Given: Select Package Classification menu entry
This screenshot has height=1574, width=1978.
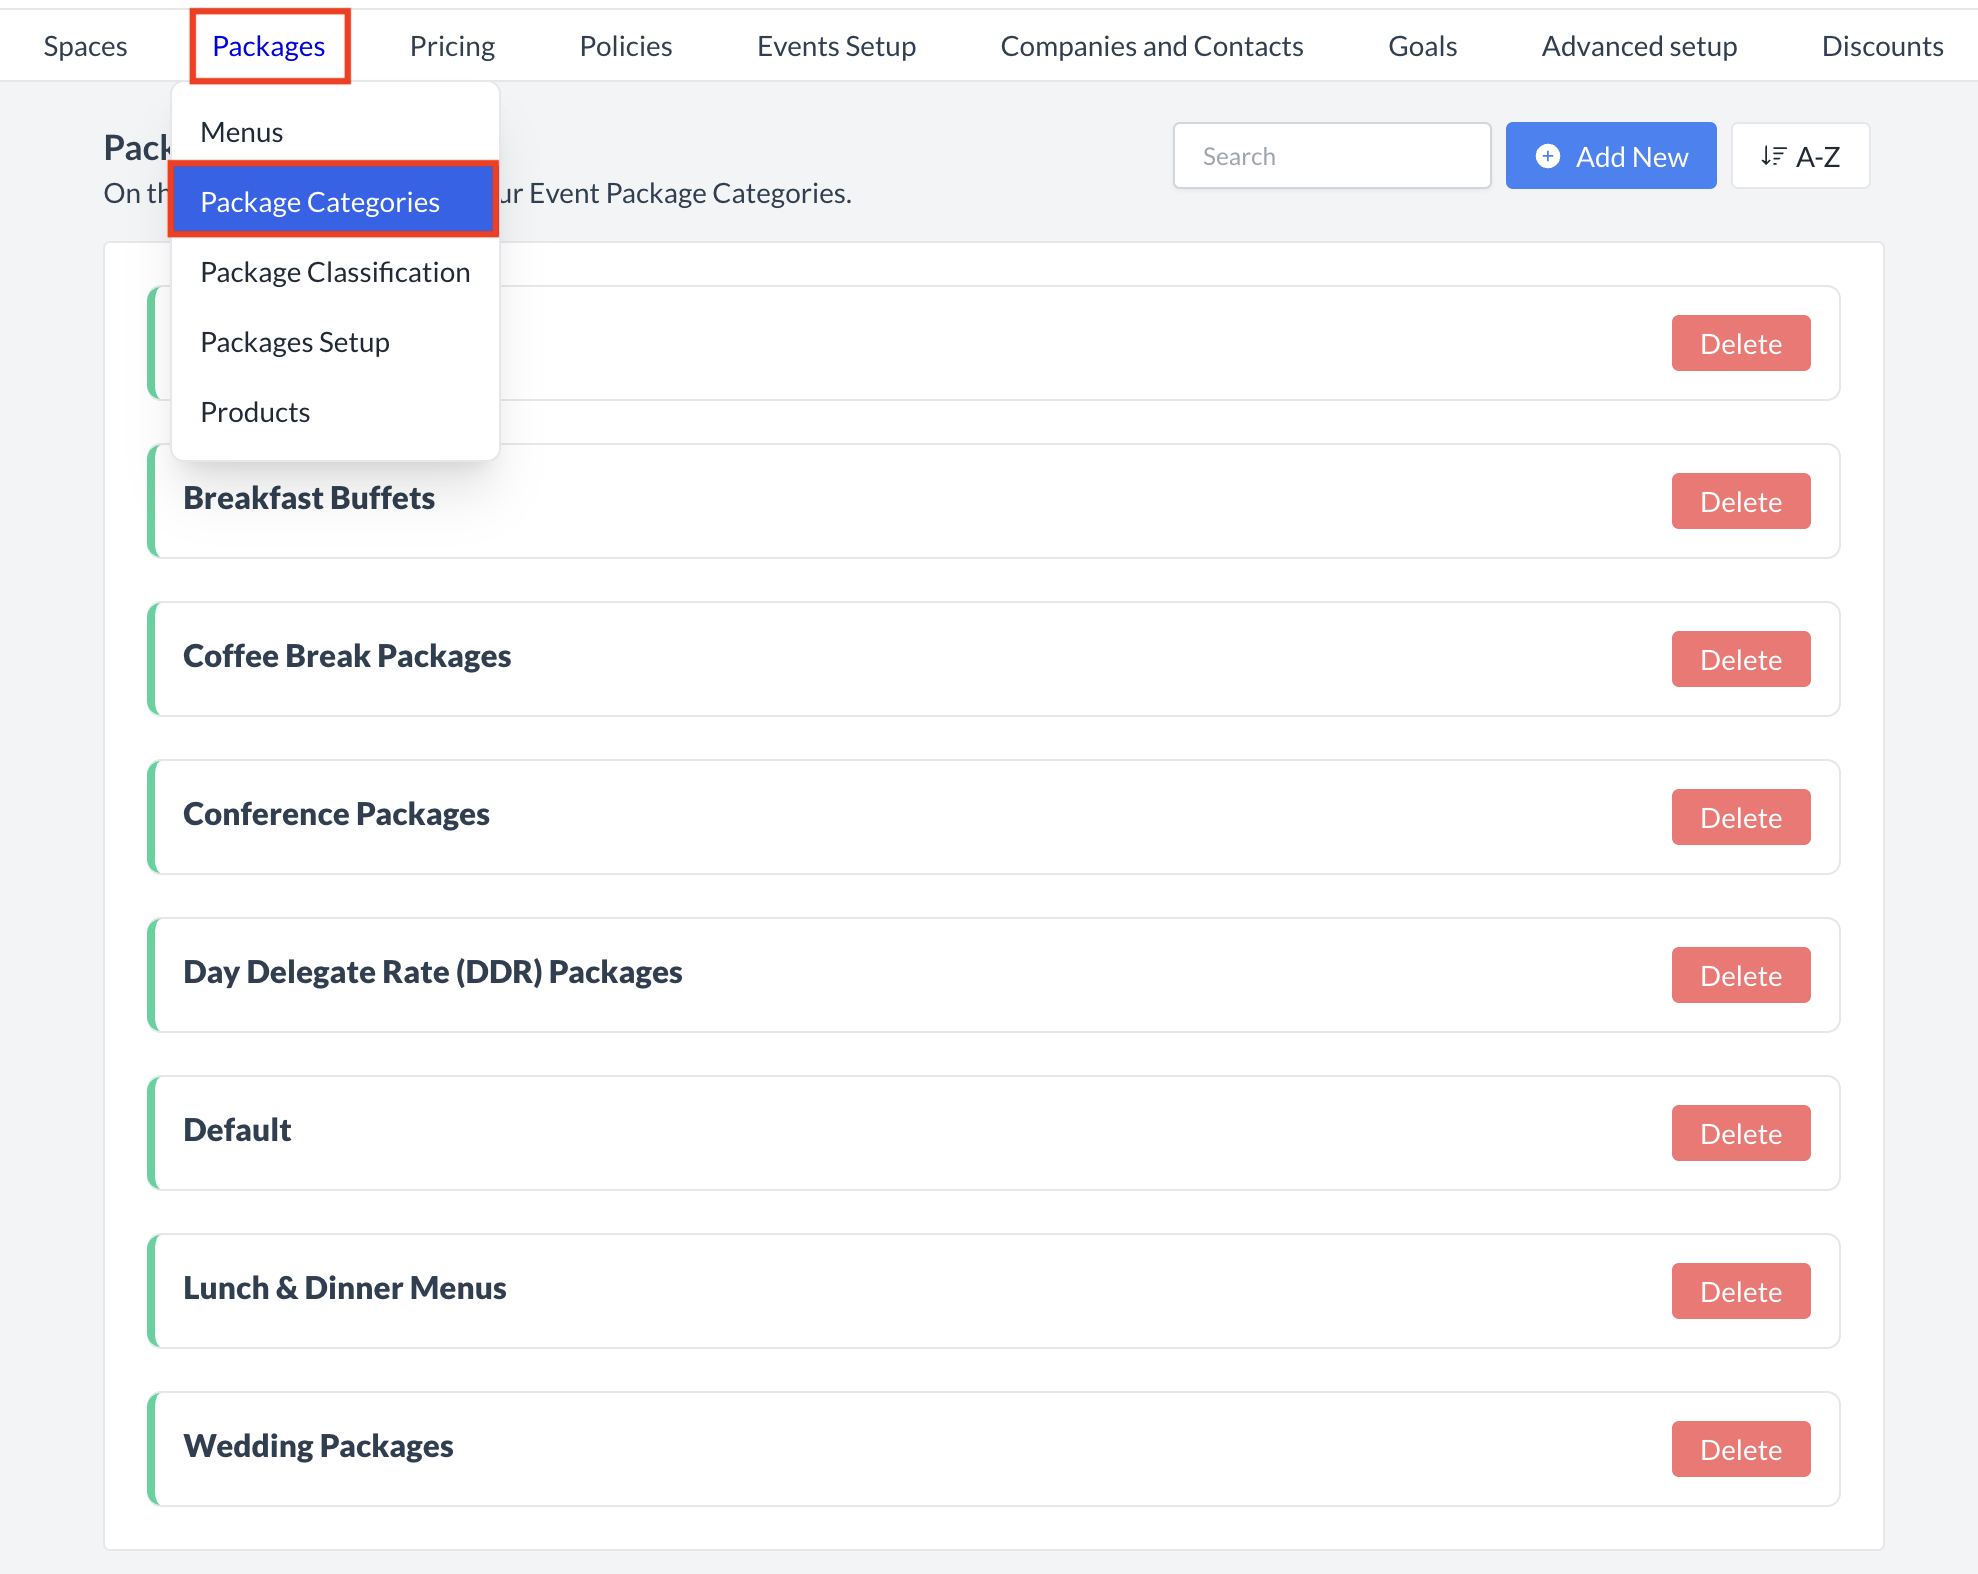Looking at the screenshot, I should tap(335, 271).
